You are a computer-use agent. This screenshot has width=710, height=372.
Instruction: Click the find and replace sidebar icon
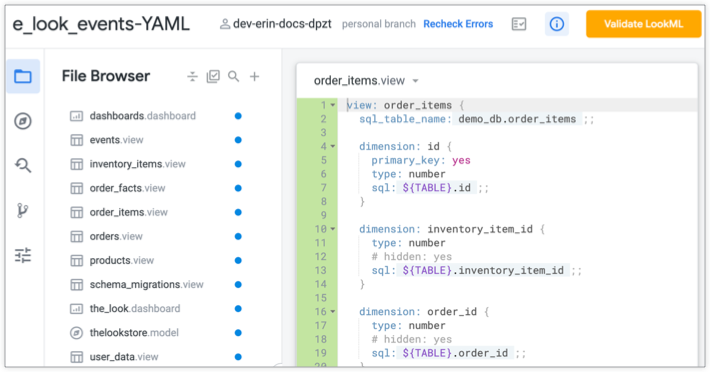23,166
